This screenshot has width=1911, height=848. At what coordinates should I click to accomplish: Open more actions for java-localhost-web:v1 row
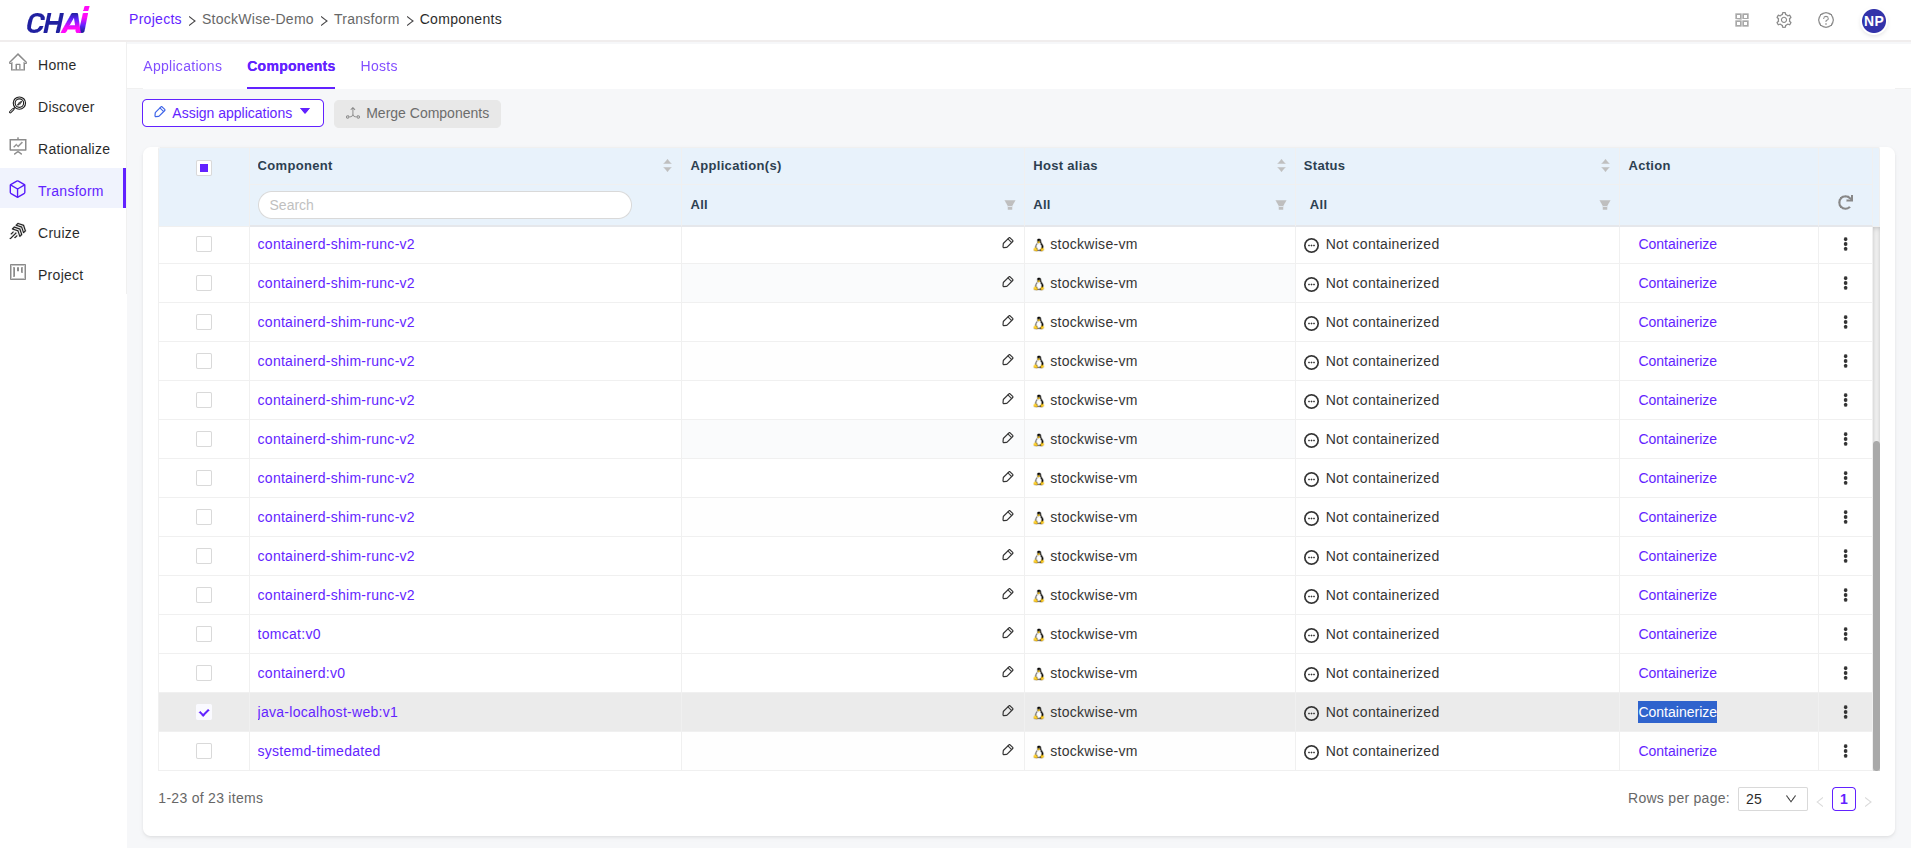coord(1845,712)
